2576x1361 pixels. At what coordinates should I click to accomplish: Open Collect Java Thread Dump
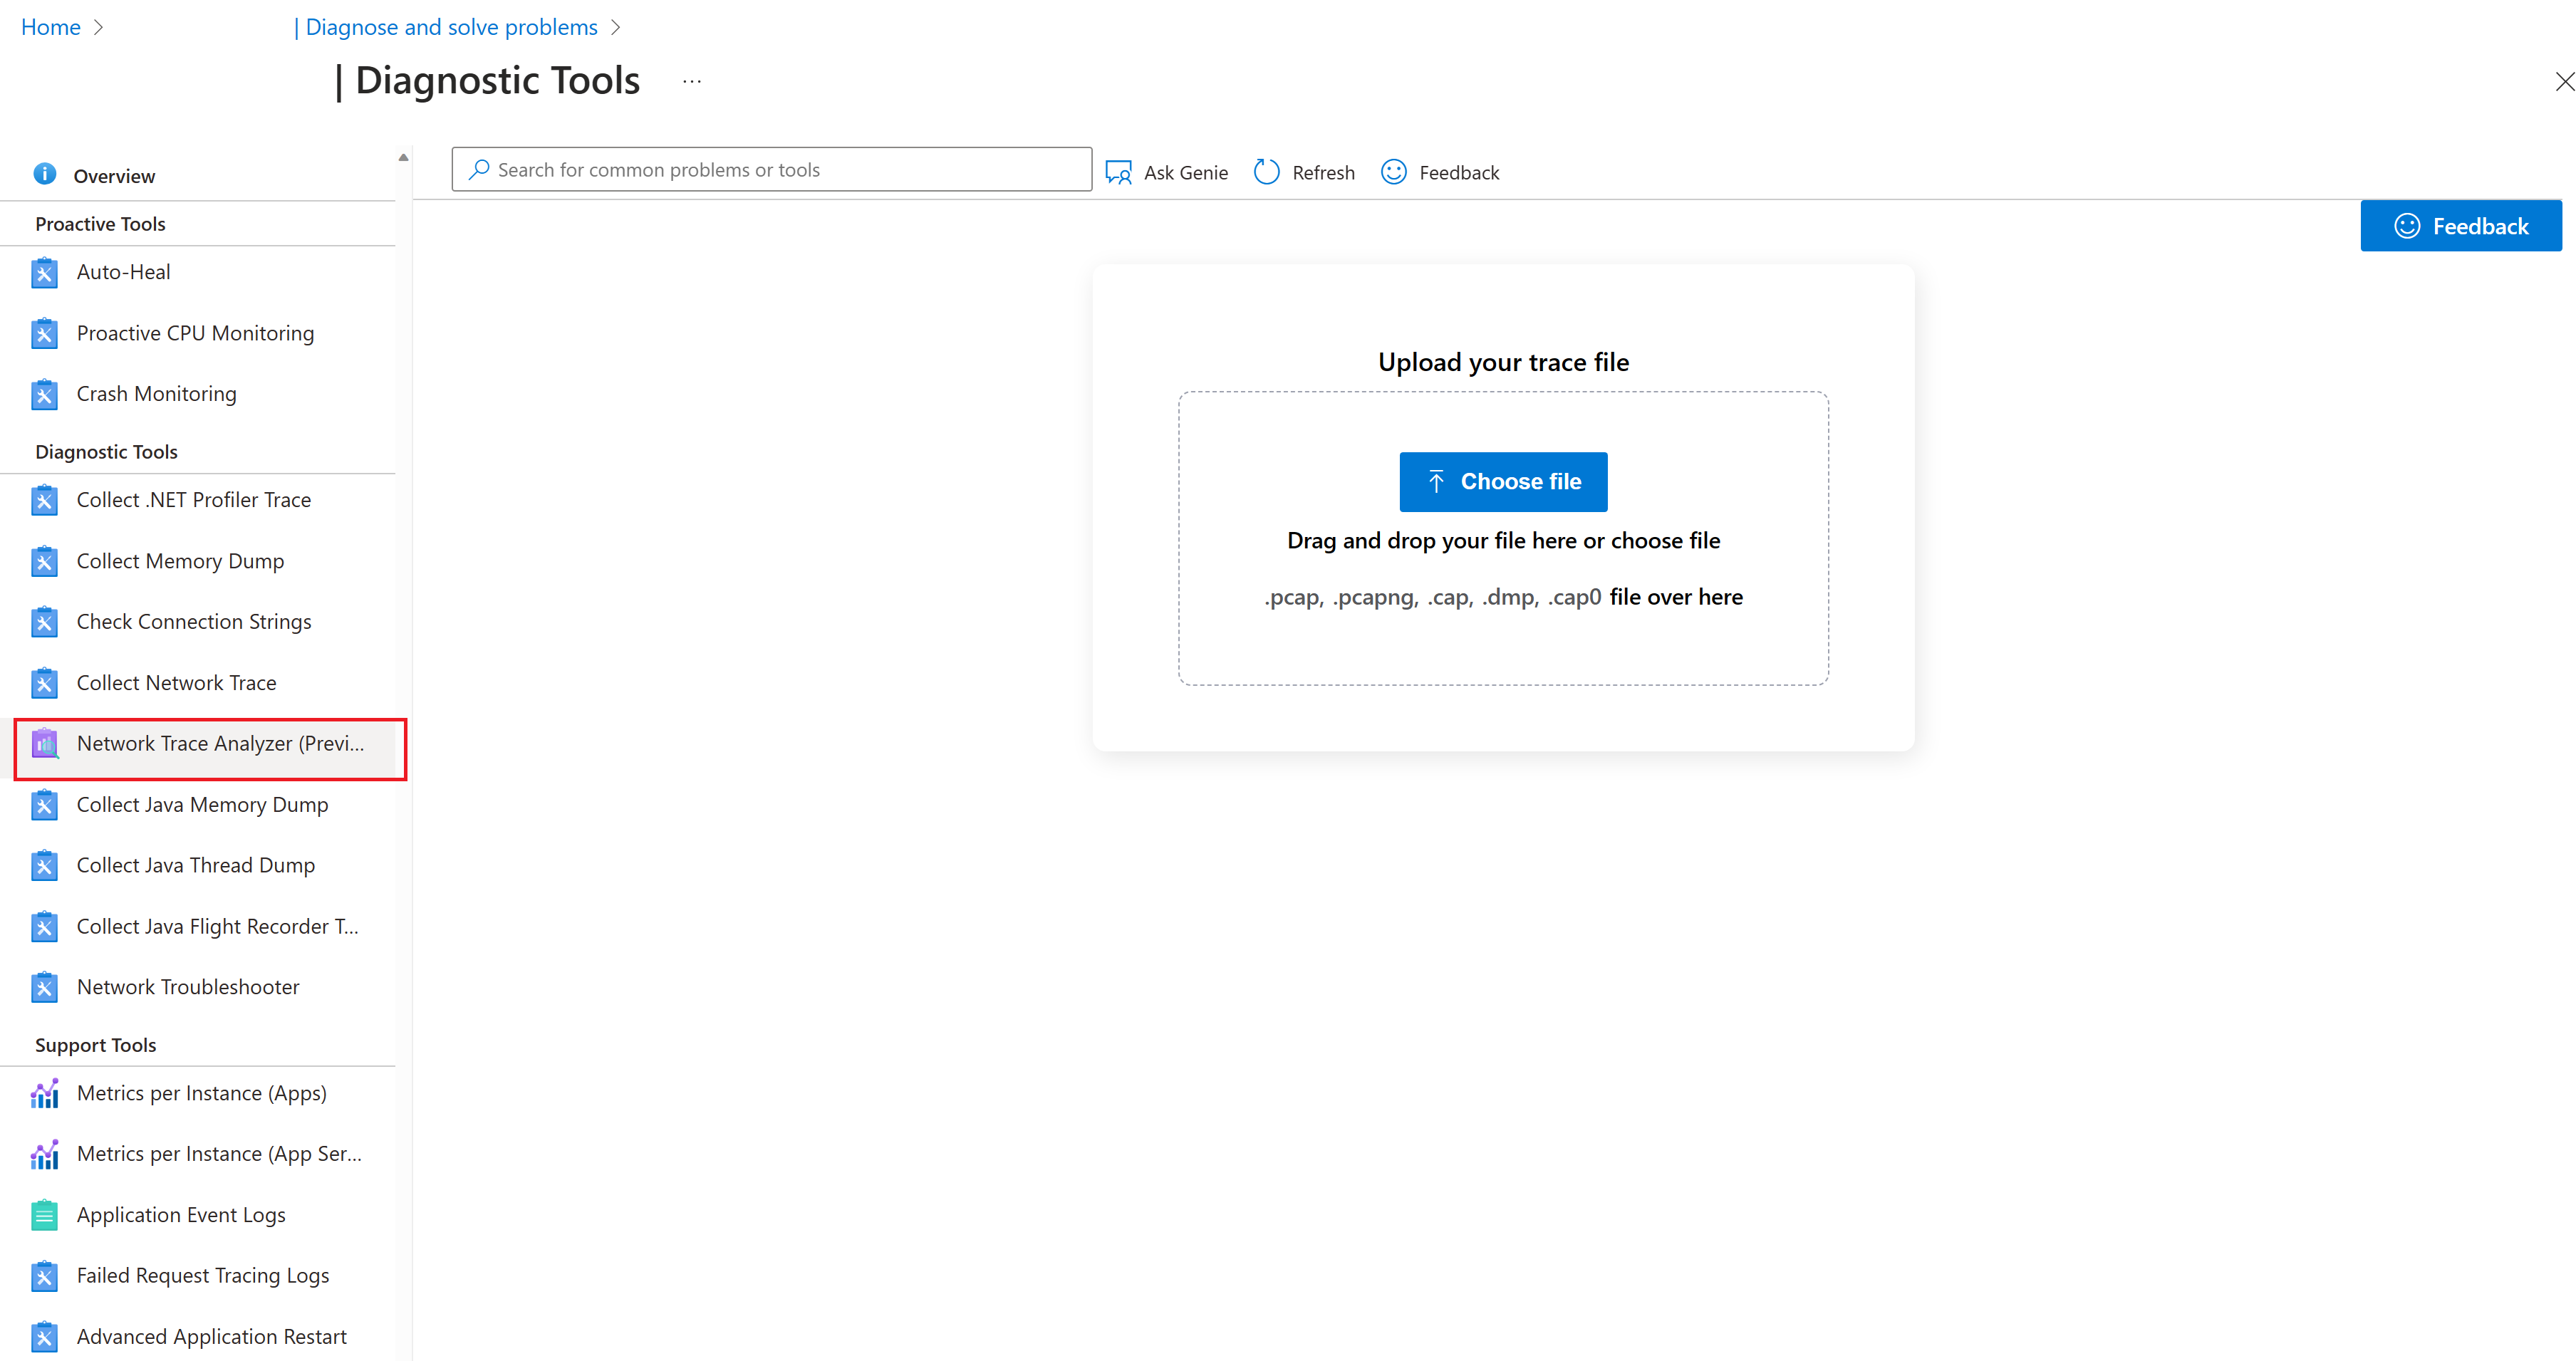click(x=195, y=866)
